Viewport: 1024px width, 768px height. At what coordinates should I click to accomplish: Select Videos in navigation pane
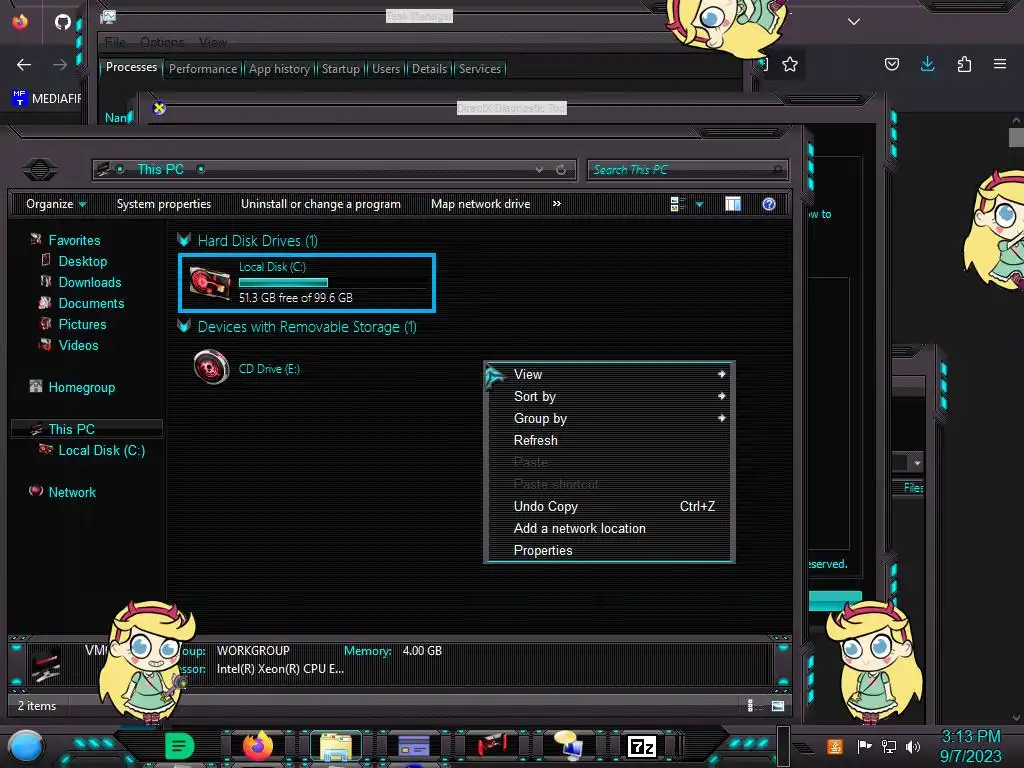(78, 345)
